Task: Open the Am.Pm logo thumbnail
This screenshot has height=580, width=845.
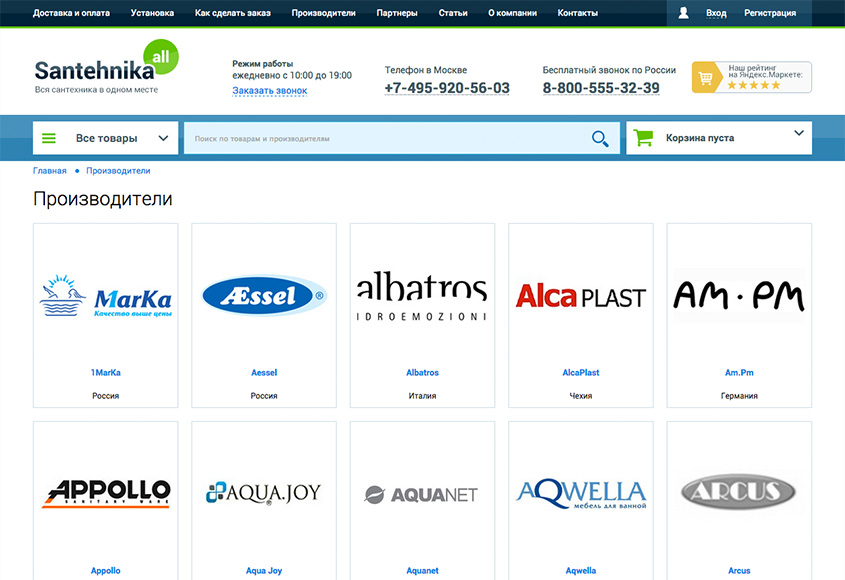Action: pos(739,296)
